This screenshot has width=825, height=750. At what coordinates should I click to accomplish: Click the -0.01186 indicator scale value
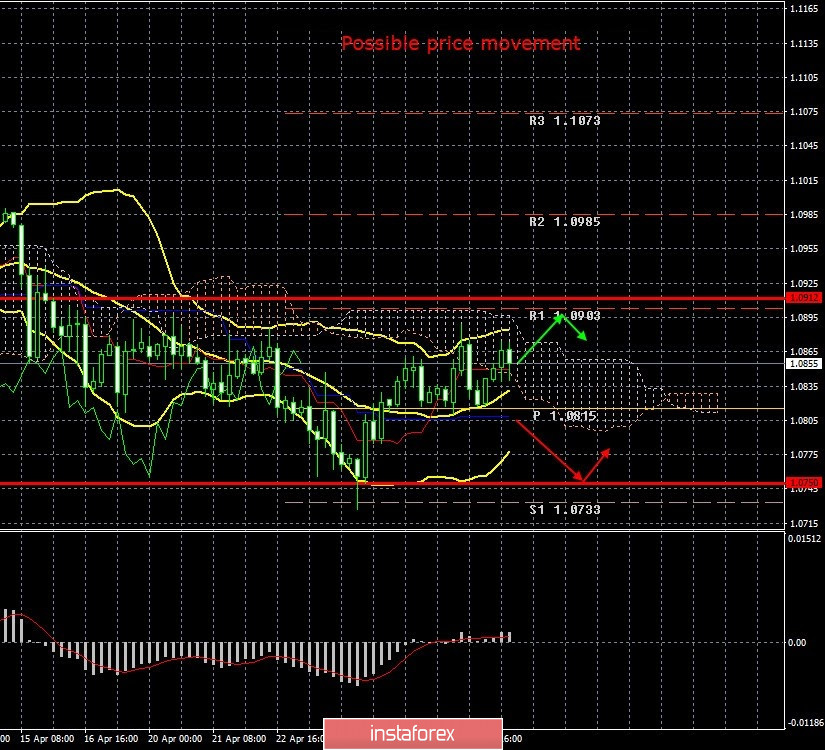(804, 723)
